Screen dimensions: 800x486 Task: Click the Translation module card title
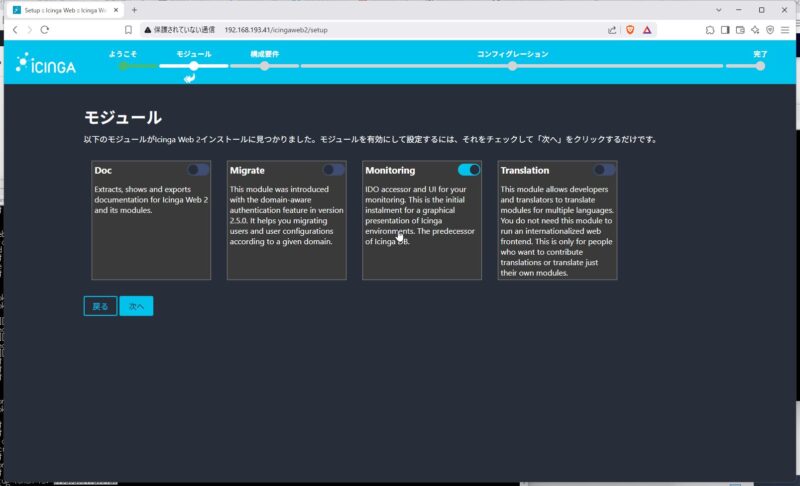[x=524, y=170]
